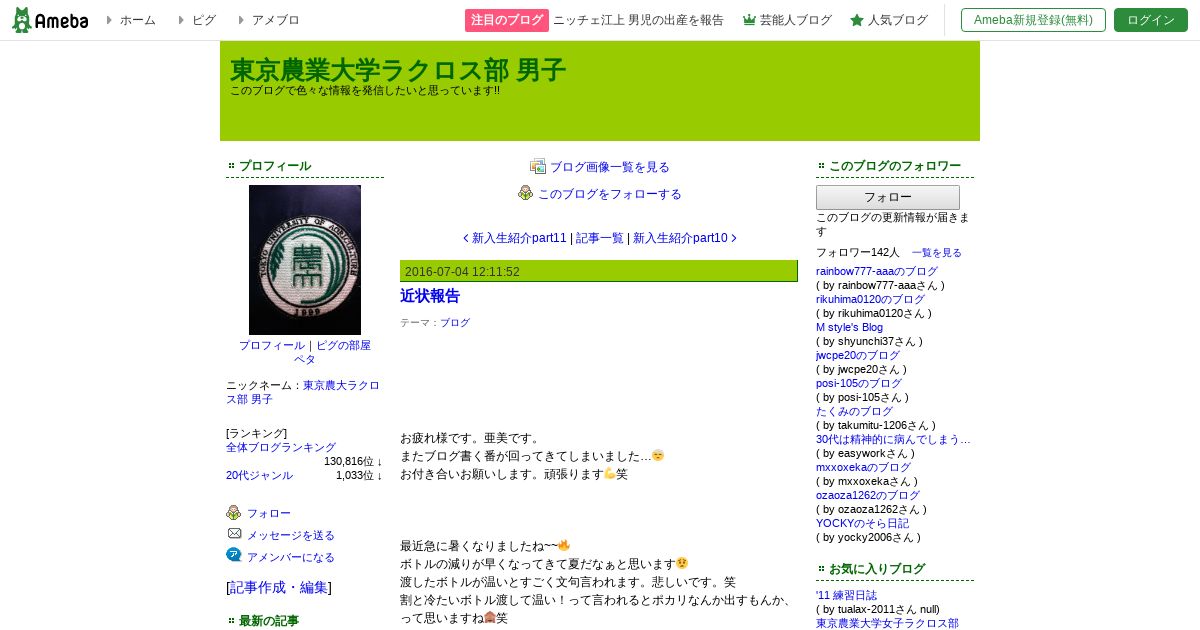1200x630 pixels.
Task: Open '11 練習日誌 favorite blog link
Action: coord(846,595)
